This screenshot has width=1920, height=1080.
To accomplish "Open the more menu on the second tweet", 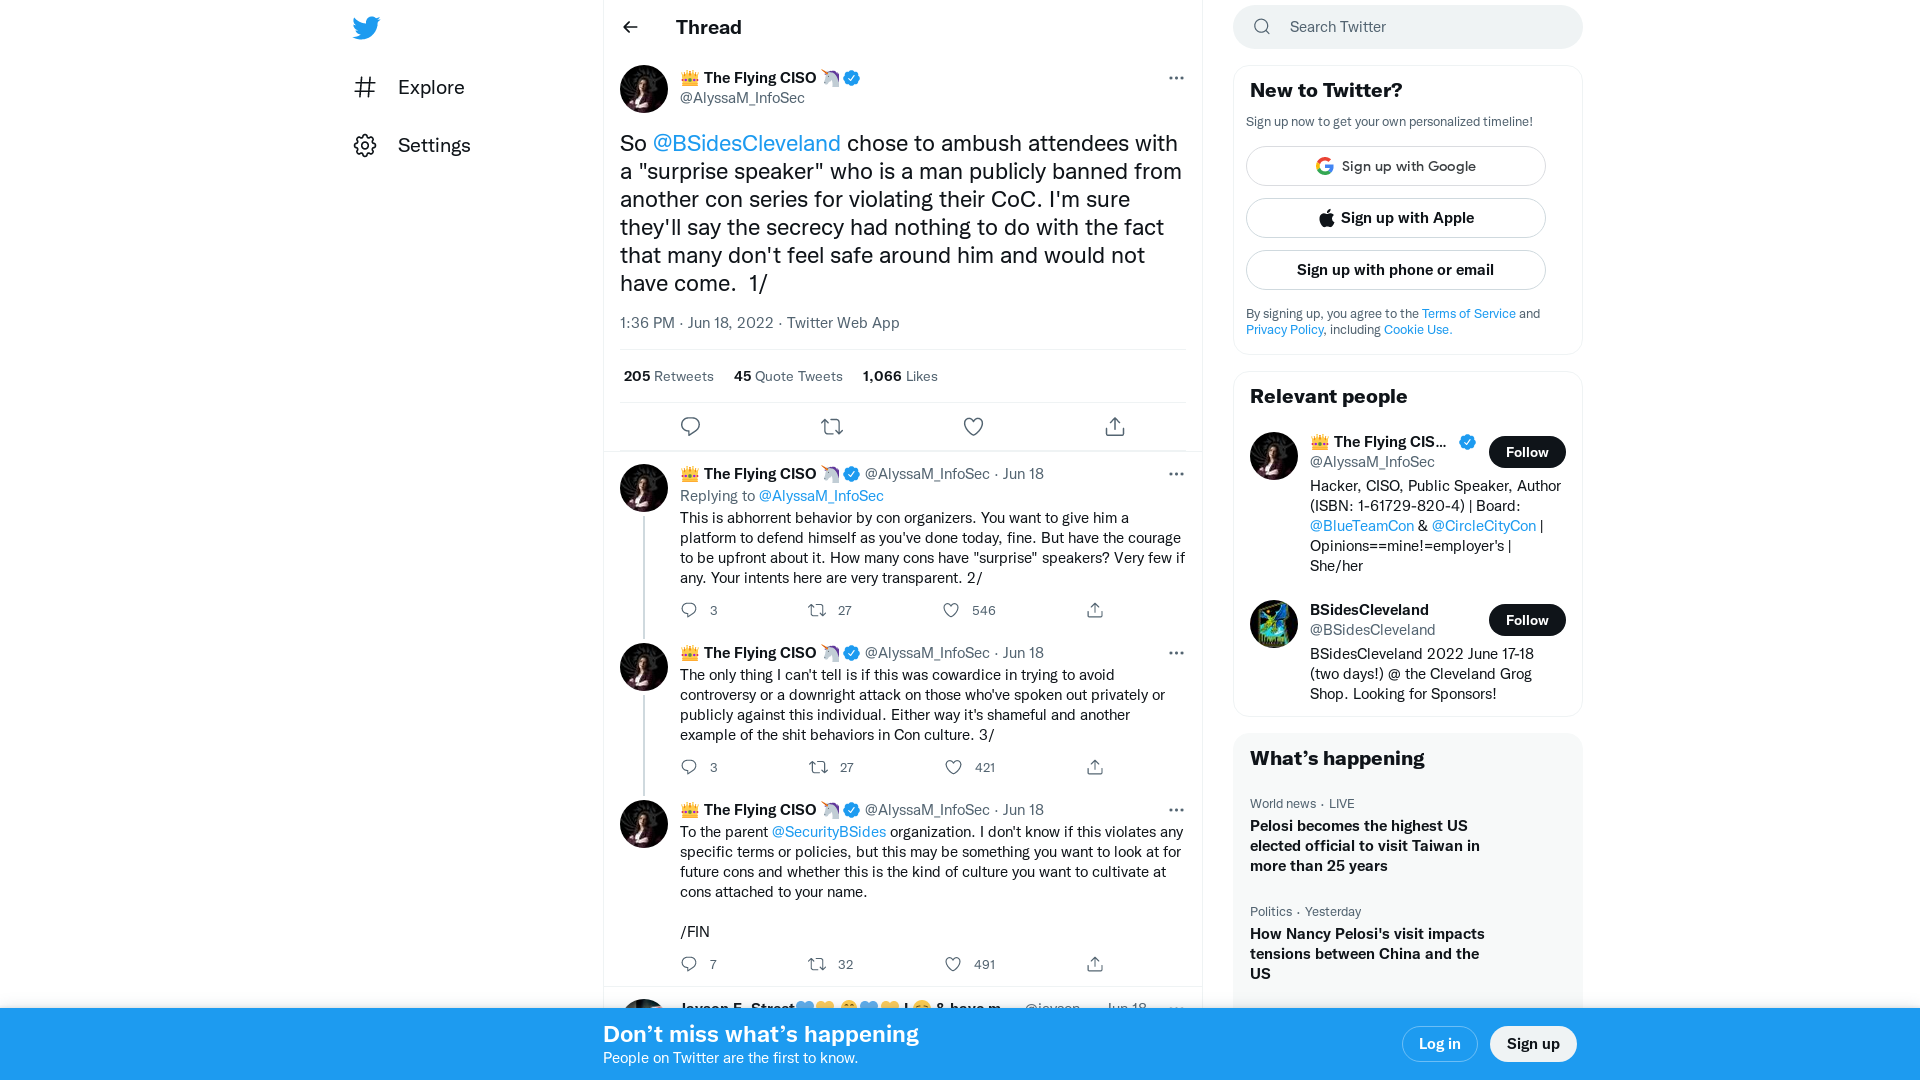I will coord(1176,474).
